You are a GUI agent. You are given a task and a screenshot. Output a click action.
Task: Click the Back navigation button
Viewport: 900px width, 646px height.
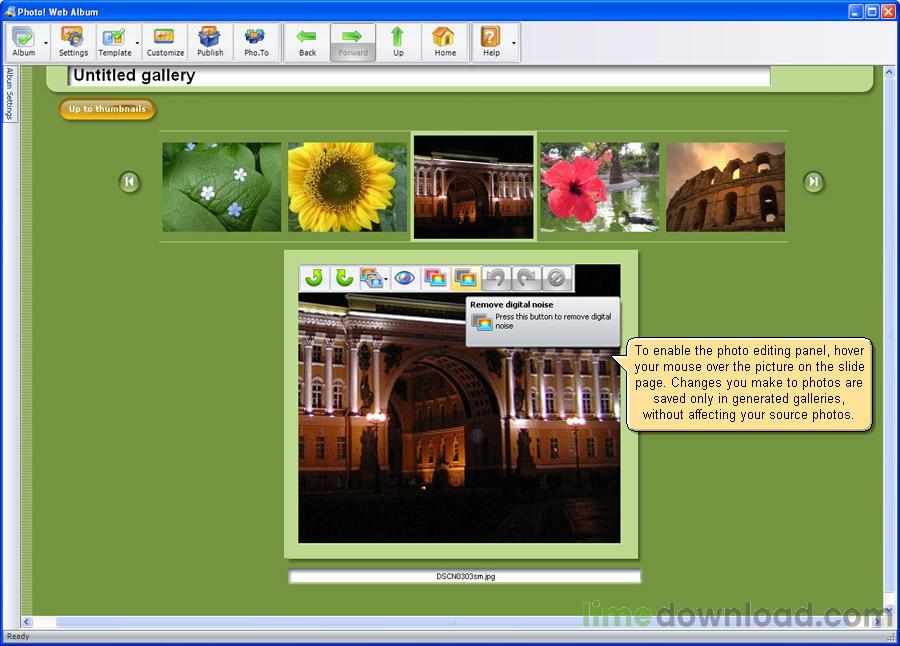point(307,42)
